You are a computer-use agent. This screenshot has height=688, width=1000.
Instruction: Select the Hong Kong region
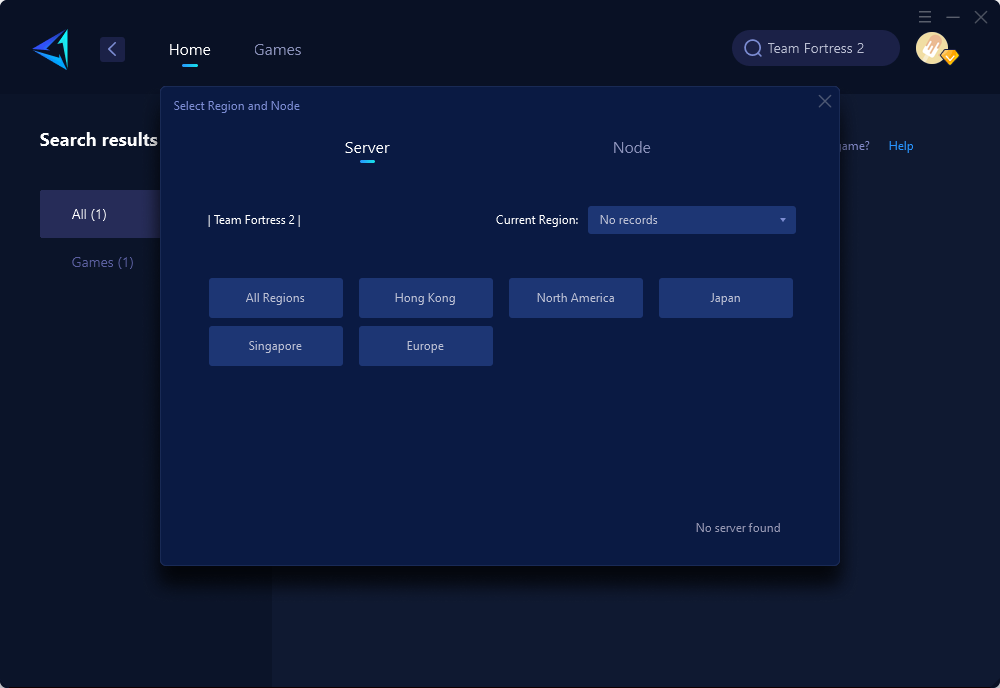click(x=425, y=298)
